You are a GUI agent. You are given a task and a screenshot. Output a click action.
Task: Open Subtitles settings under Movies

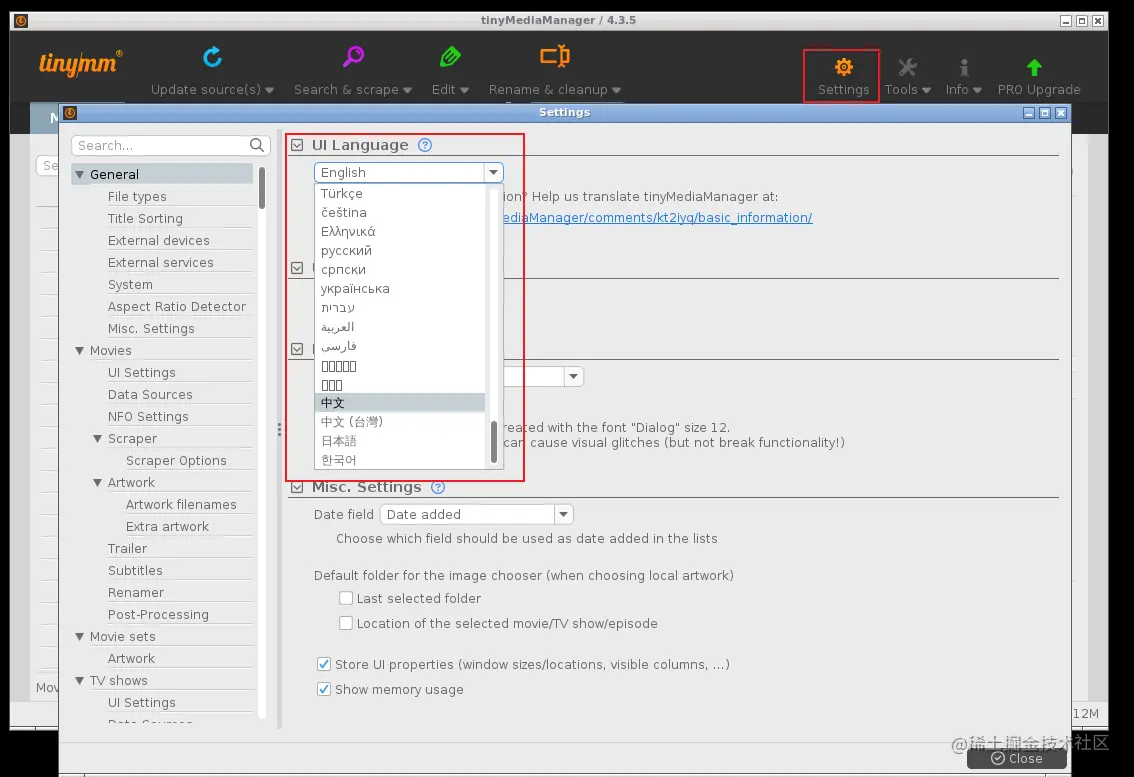135,571
